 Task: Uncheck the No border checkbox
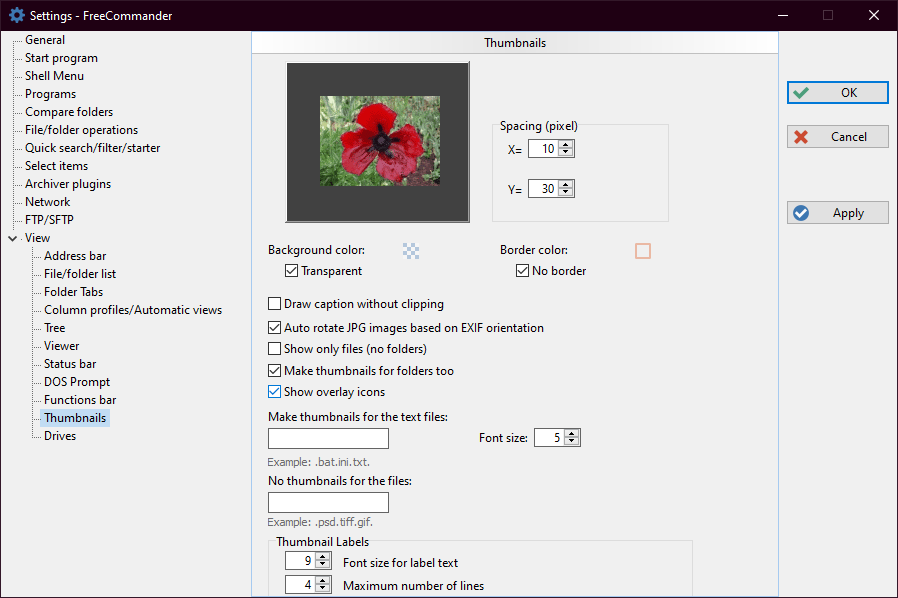coord(523,271)
